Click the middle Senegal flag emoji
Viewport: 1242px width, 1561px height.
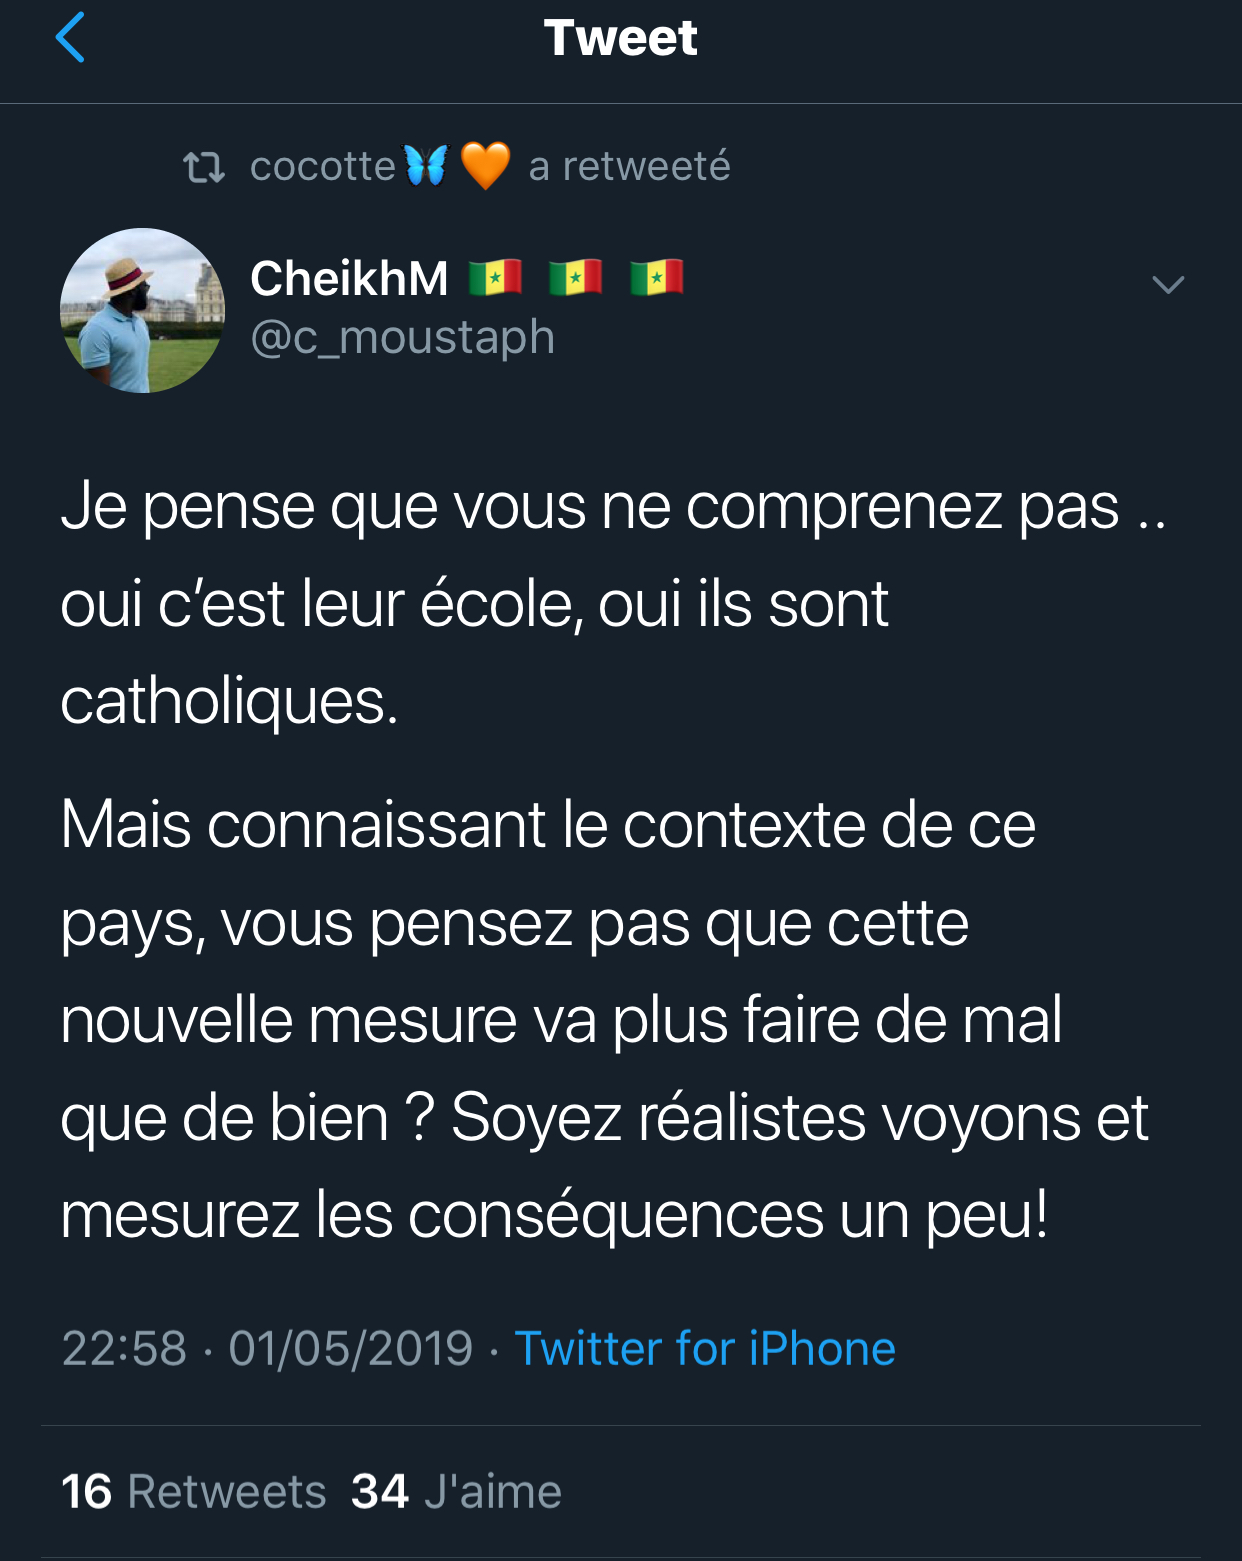(x=576, y=277)
